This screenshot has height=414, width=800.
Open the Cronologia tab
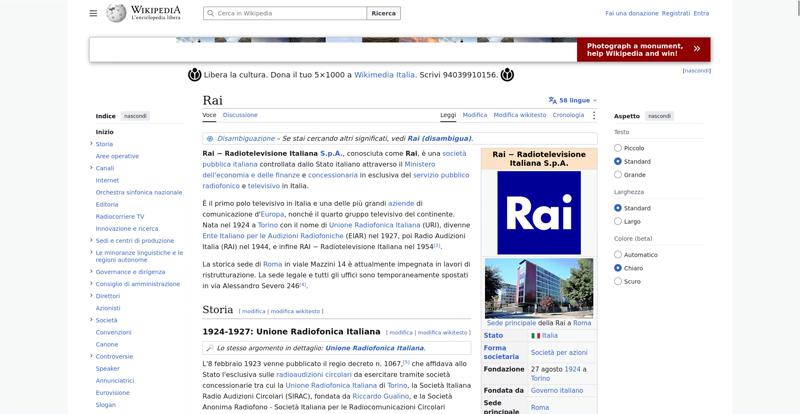point(568,115)
